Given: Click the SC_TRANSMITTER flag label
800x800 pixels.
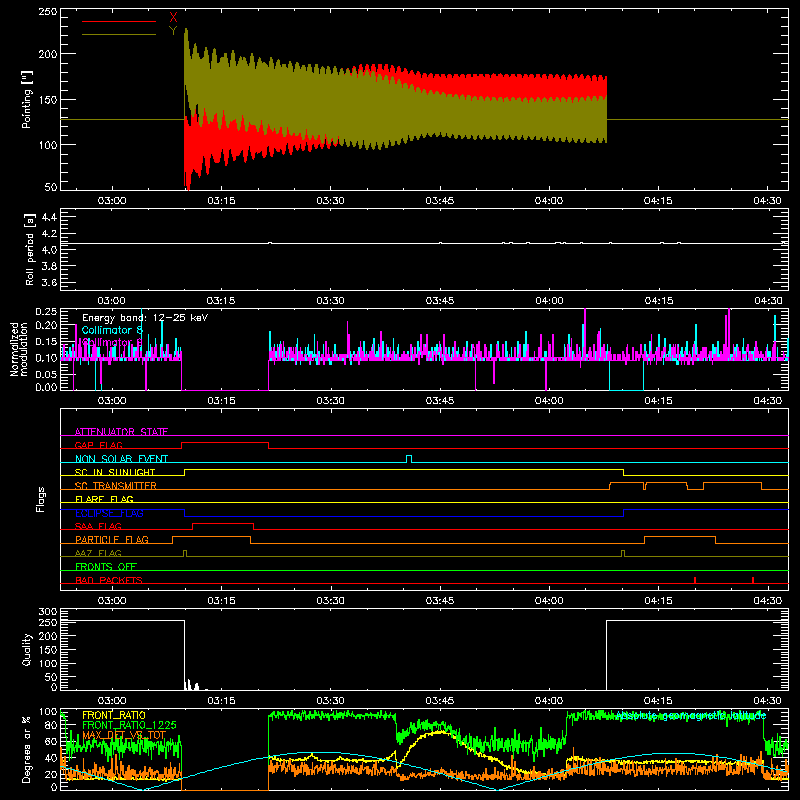Looking at the screenshot, I should pyautogui.click(x=116, y=486).
